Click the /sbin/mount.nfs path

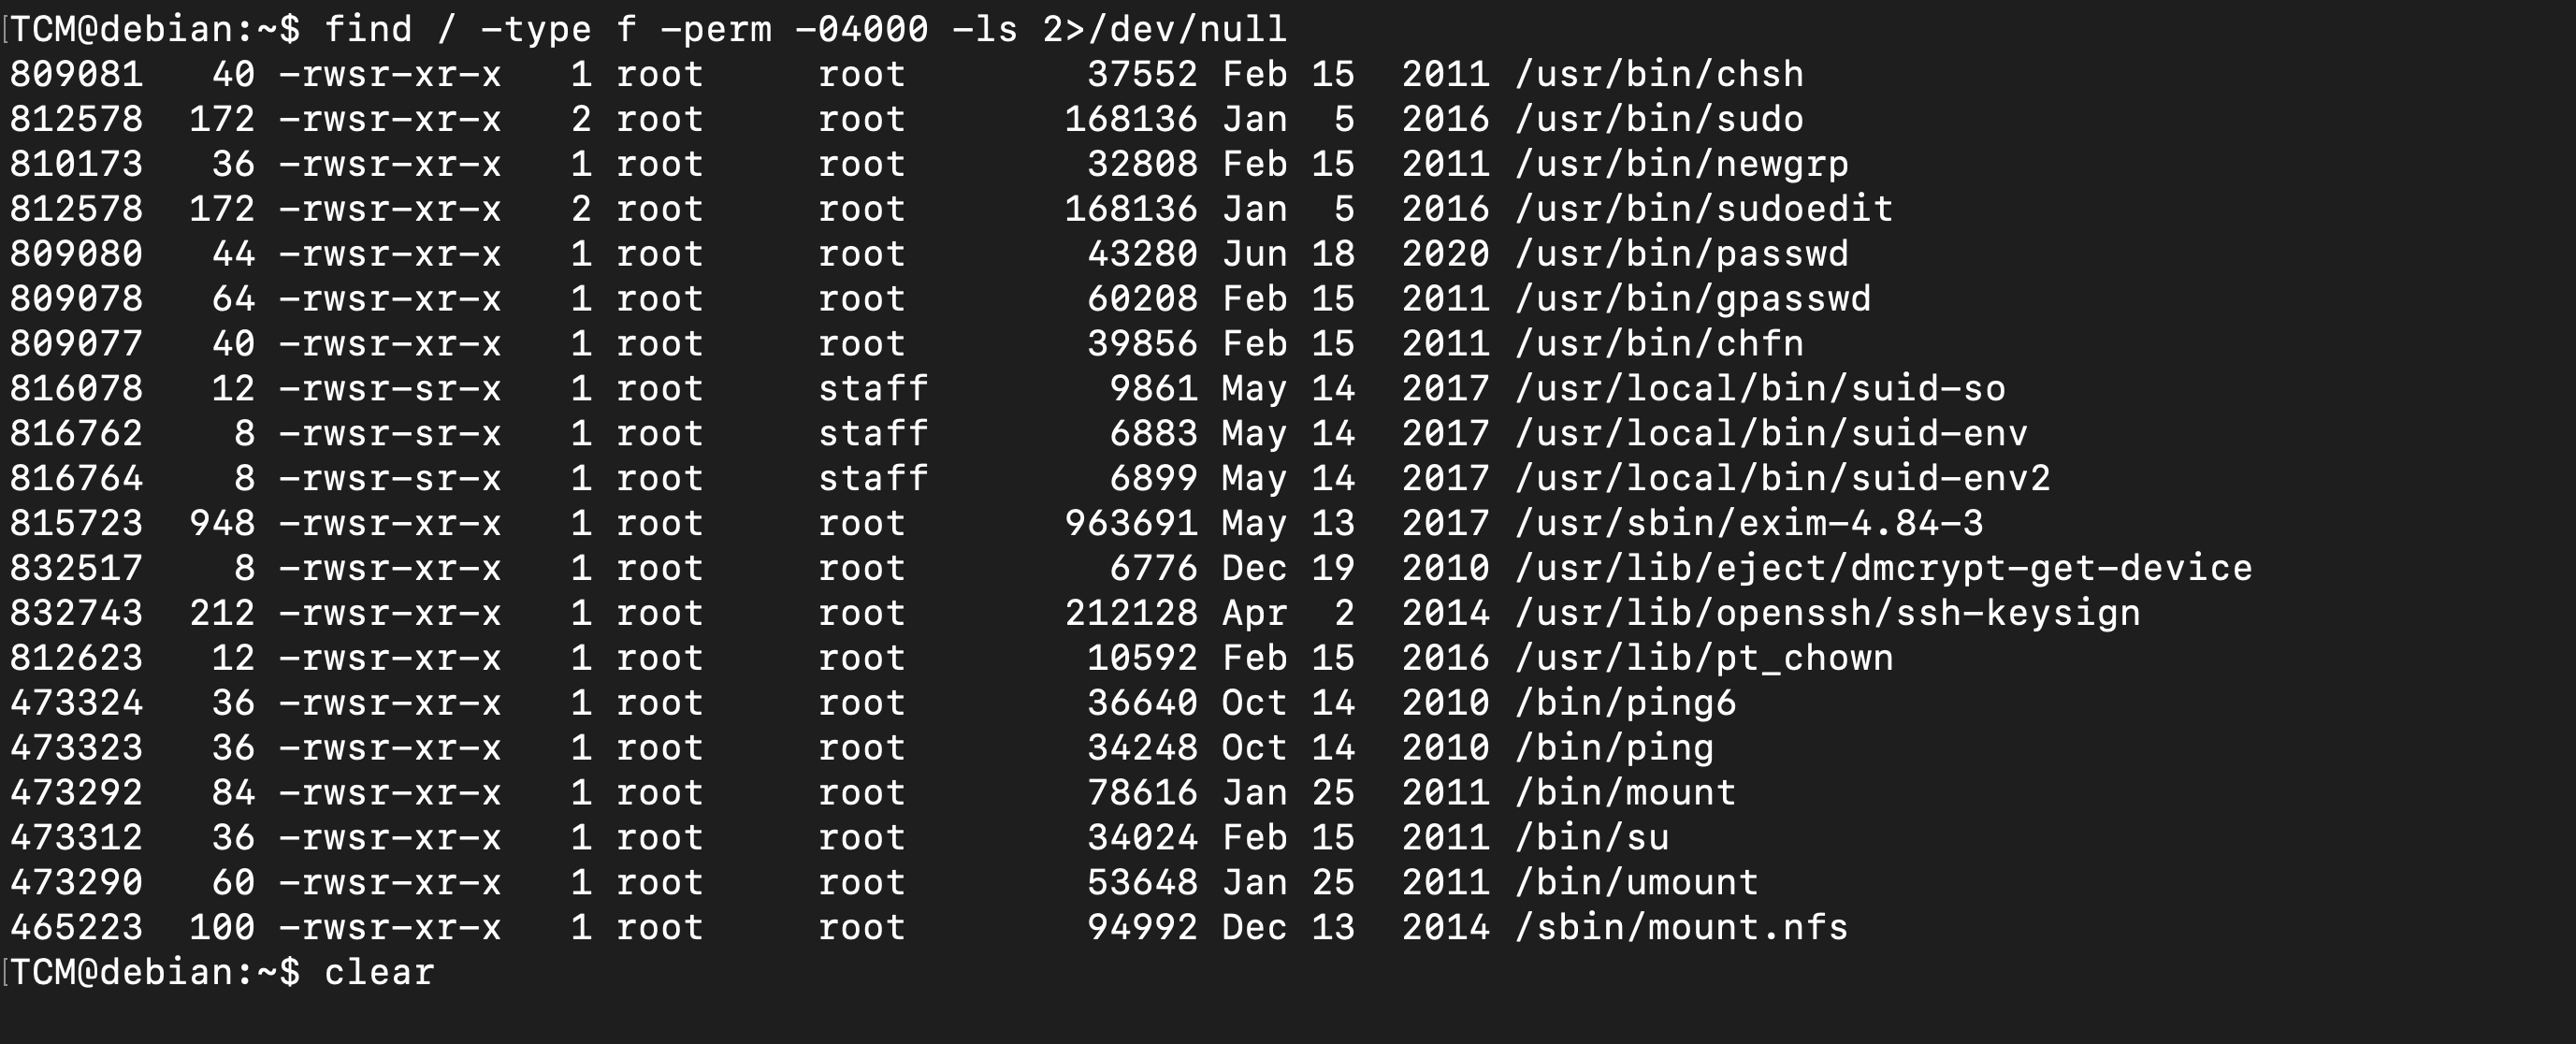[1681, 927]
